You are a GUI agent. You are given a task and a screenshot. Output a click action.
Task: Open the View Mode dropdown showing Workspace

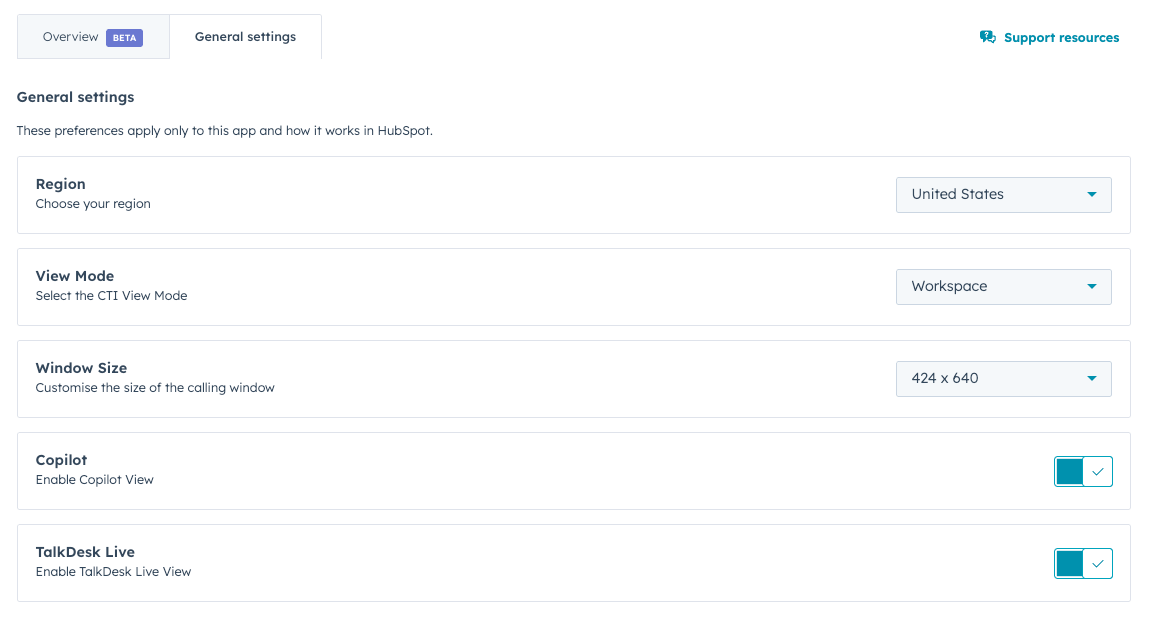[x=1003, y=286]
